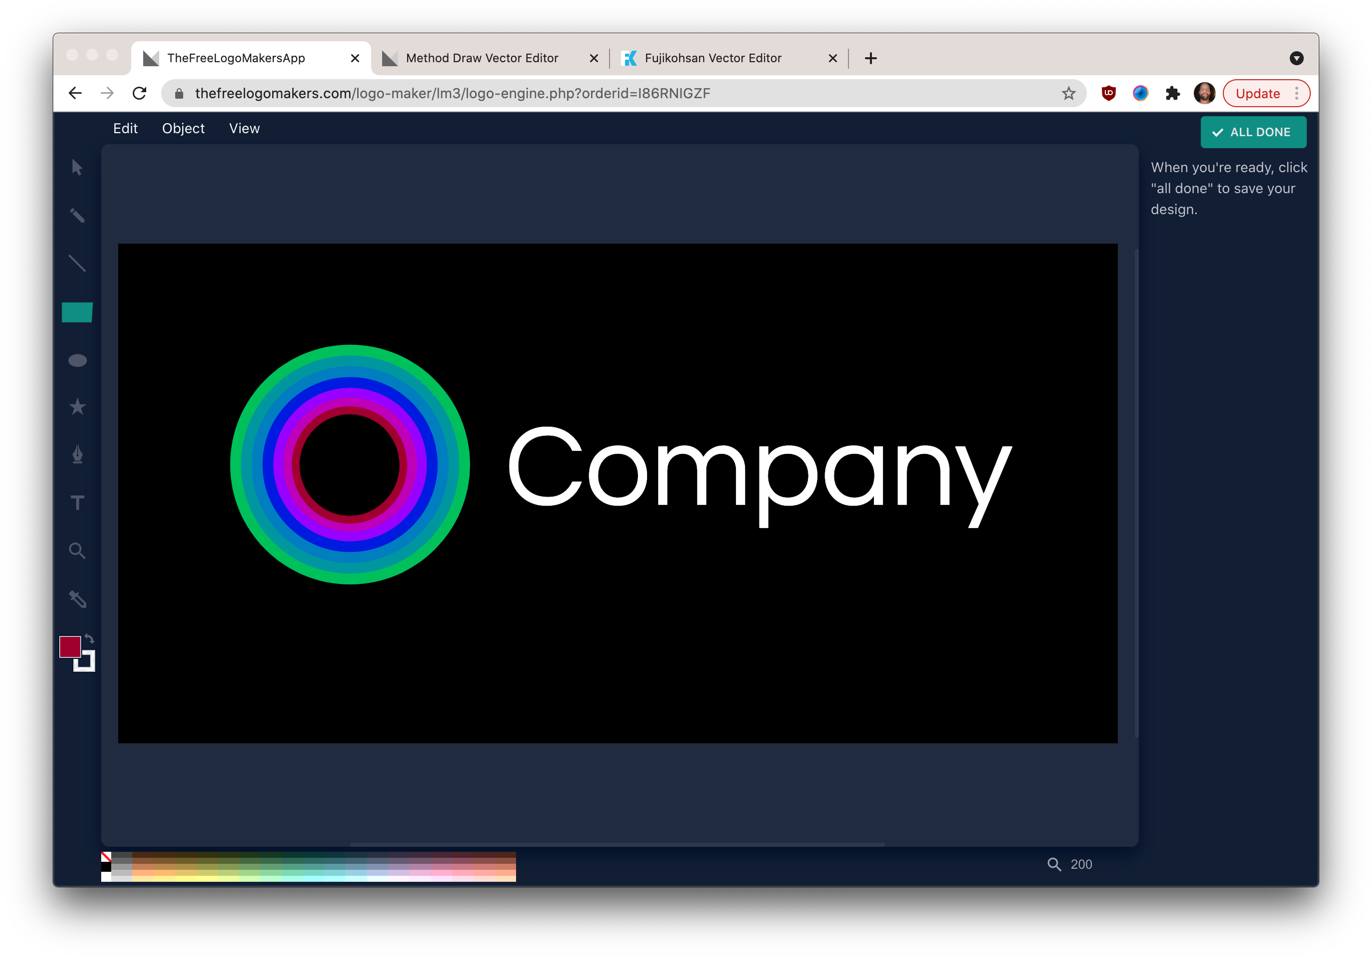Reload the current page
The height and width of the screenshot is (956, 1372).
coord(139,93)
